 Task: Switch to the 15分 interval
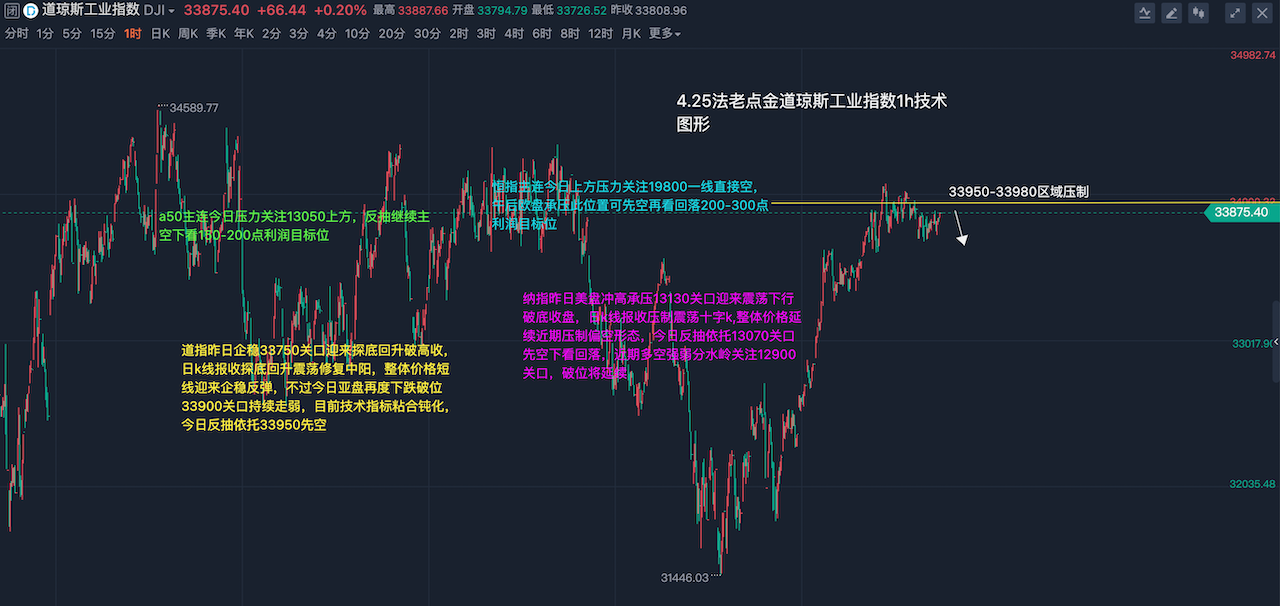point(102,33)
